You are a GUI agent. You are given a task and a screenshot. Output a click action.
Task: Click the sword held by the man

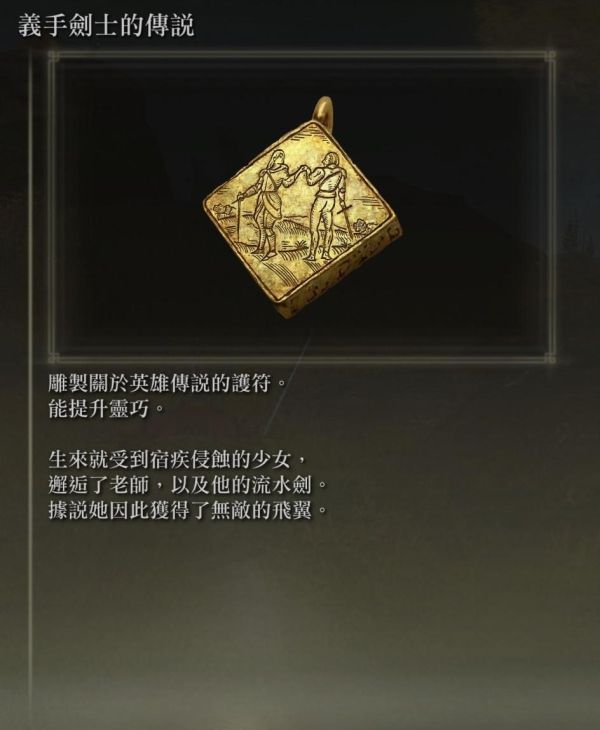pyautogui.click(x=345, y=217)
